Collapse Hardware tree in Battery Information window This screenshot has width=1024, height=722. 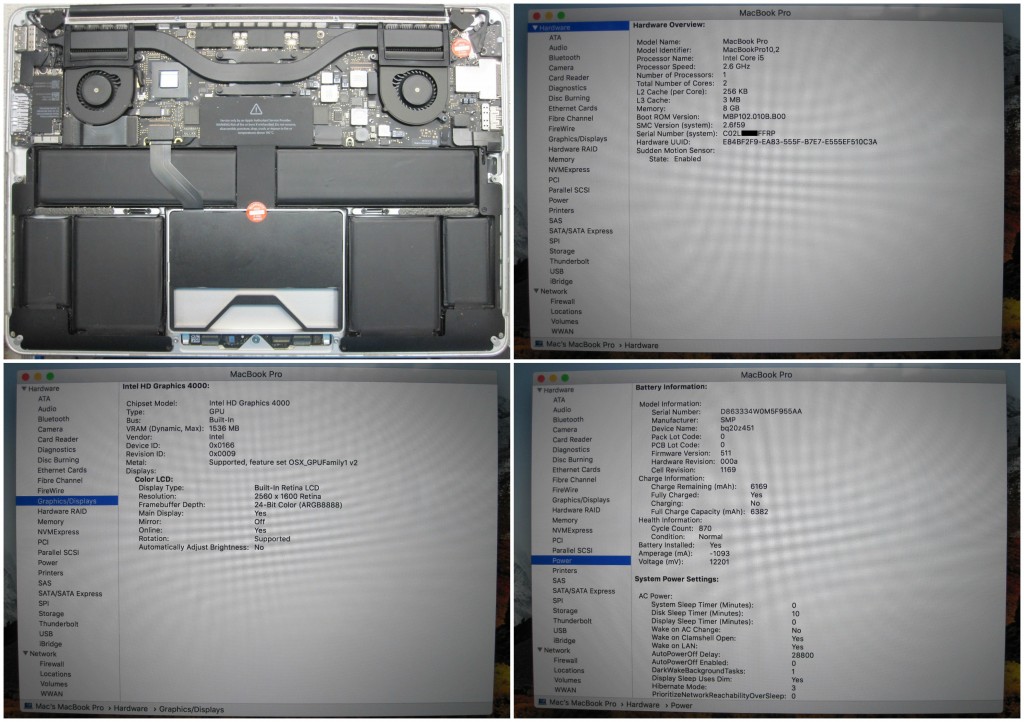[537, 389]
